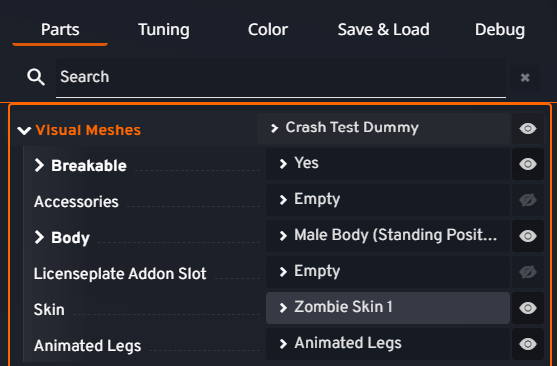The image size is (557, 366).
Task: Expand the Breakable tree item
Action: click(x=39, y=165)
